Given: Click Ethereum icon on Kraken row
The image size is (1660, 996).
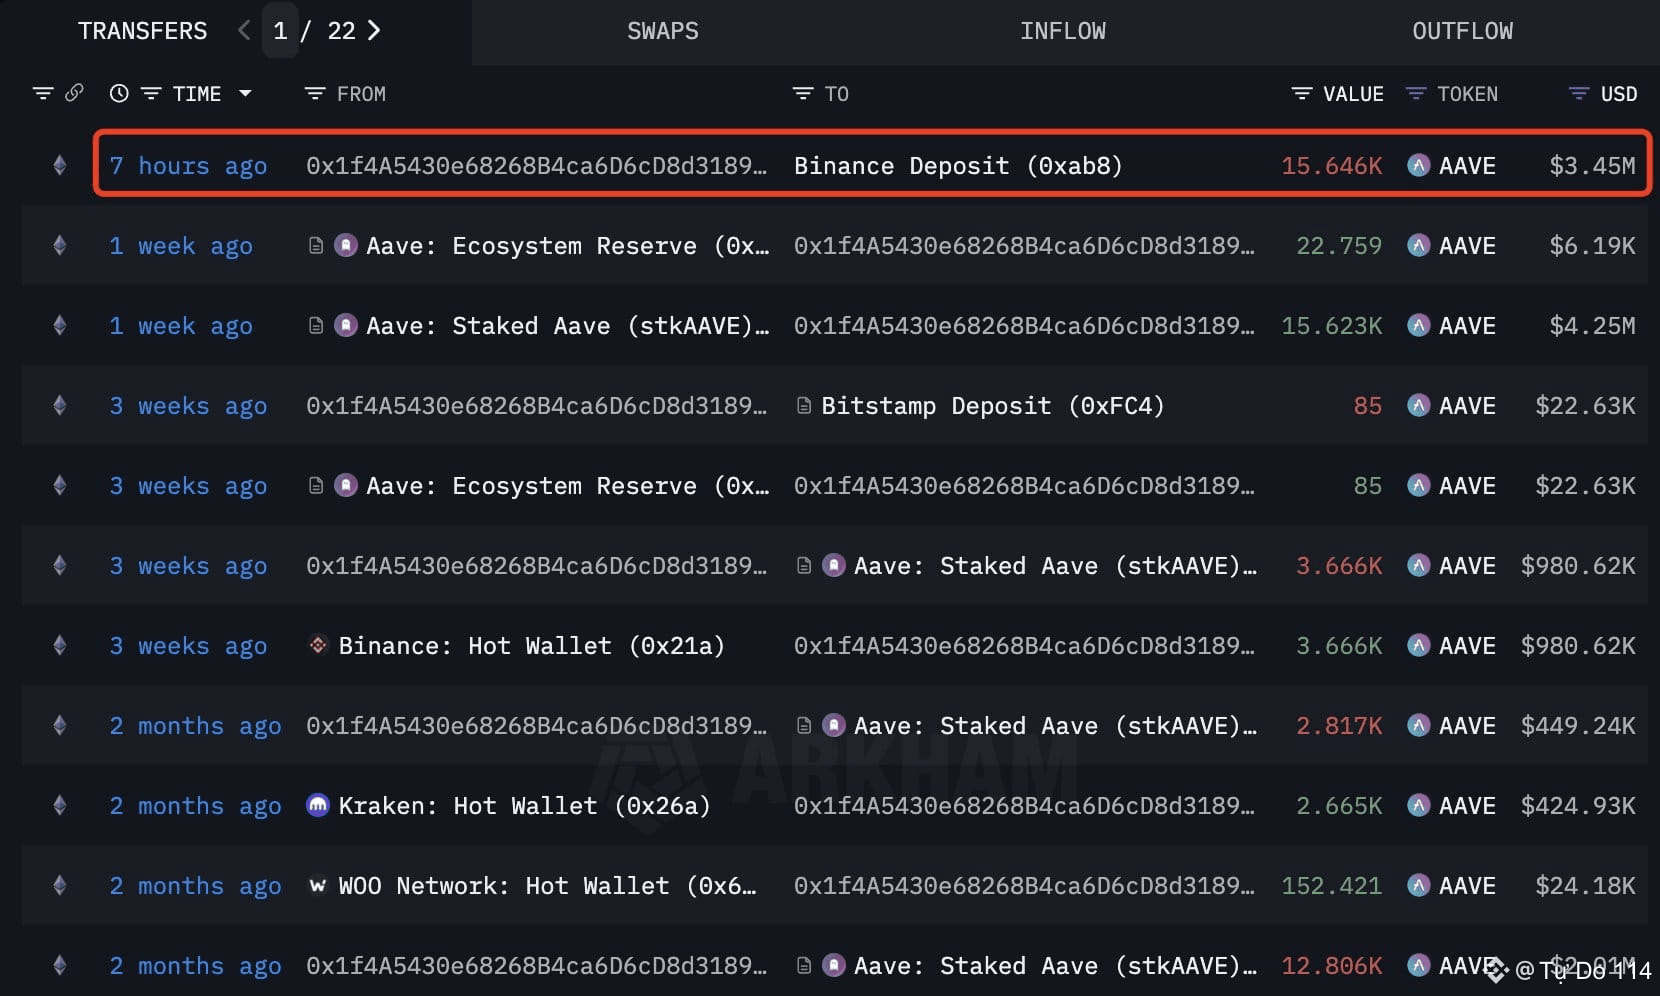Looking at the screenshot, I should (x=59, y=806).
